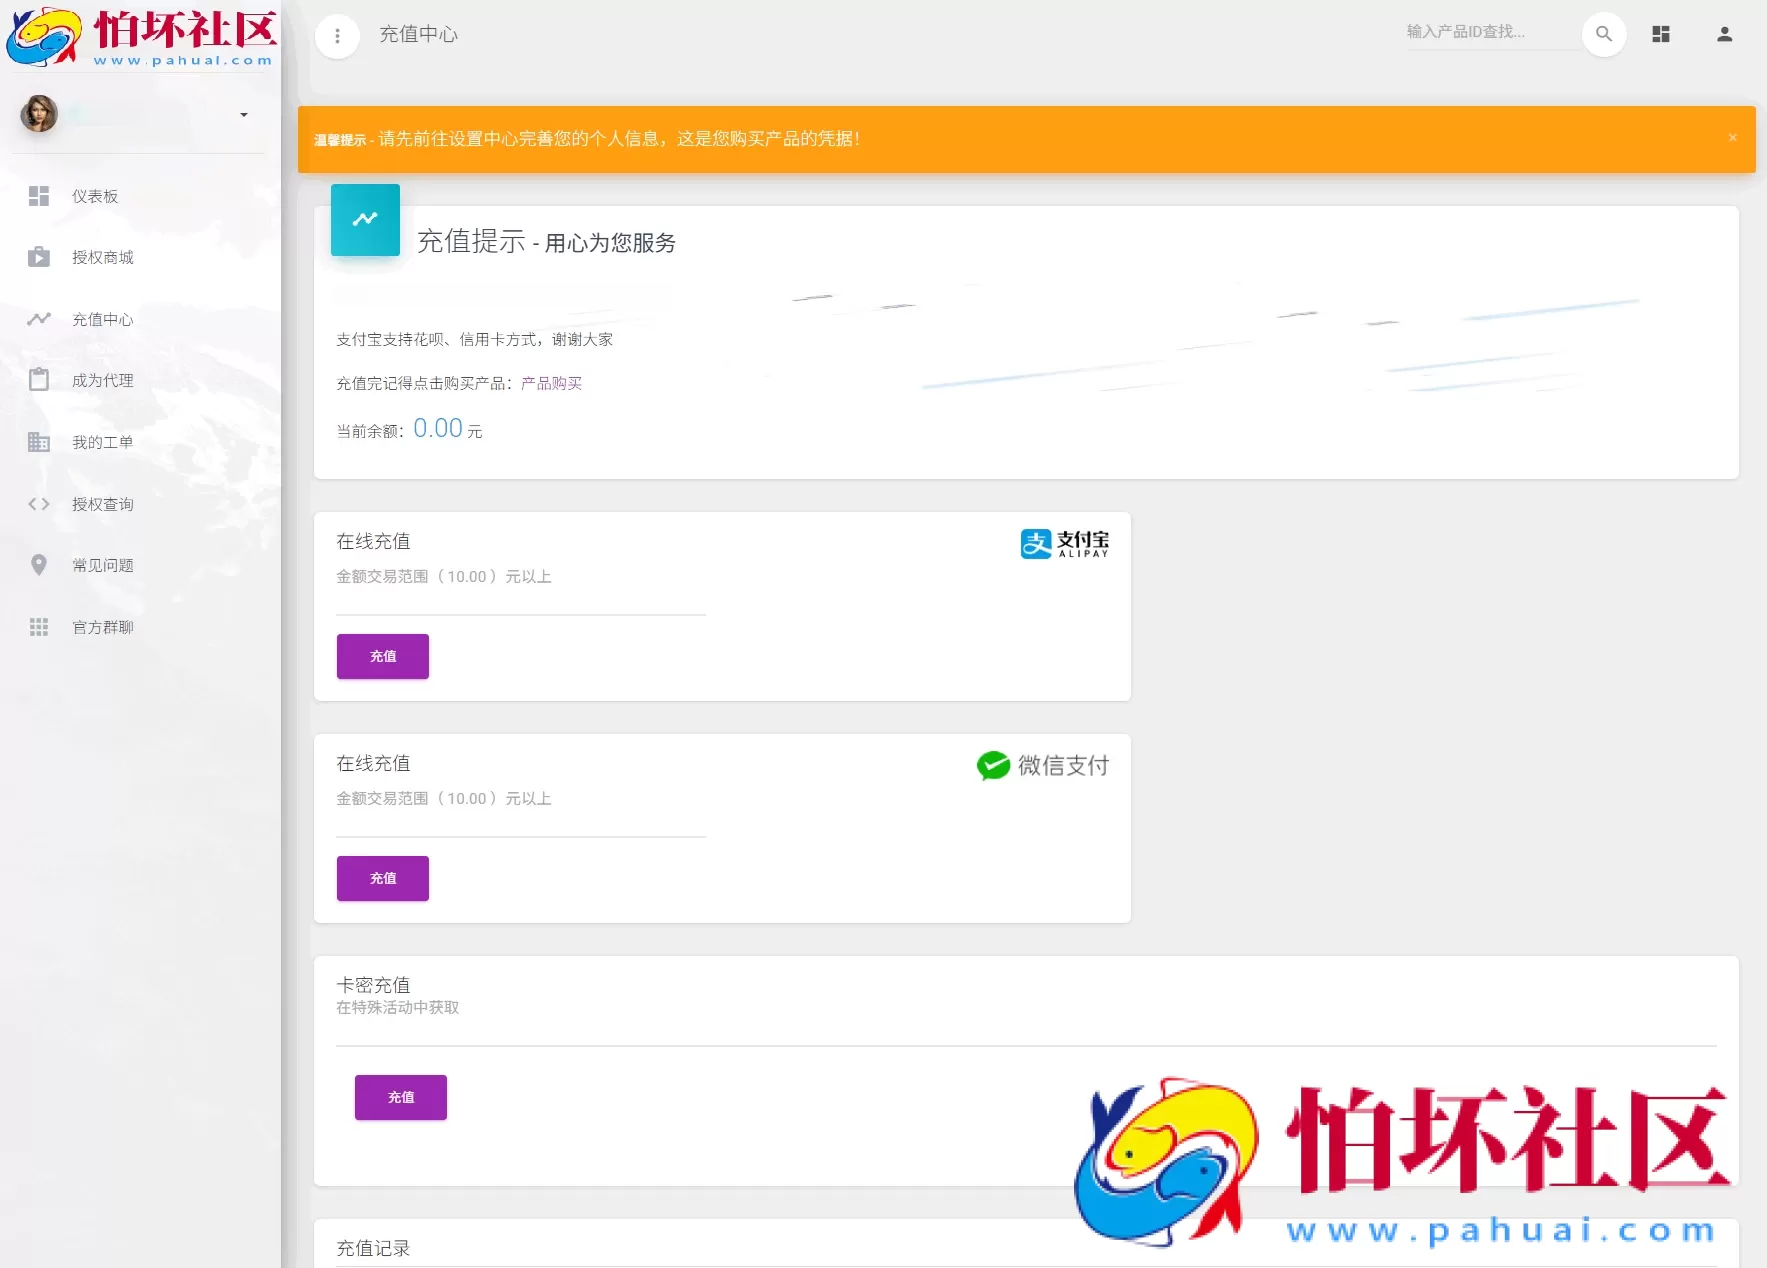Dismiss the orange reminder banner
Viewport: 1767px width, 1268px height.
click(x=1733, y=138)
